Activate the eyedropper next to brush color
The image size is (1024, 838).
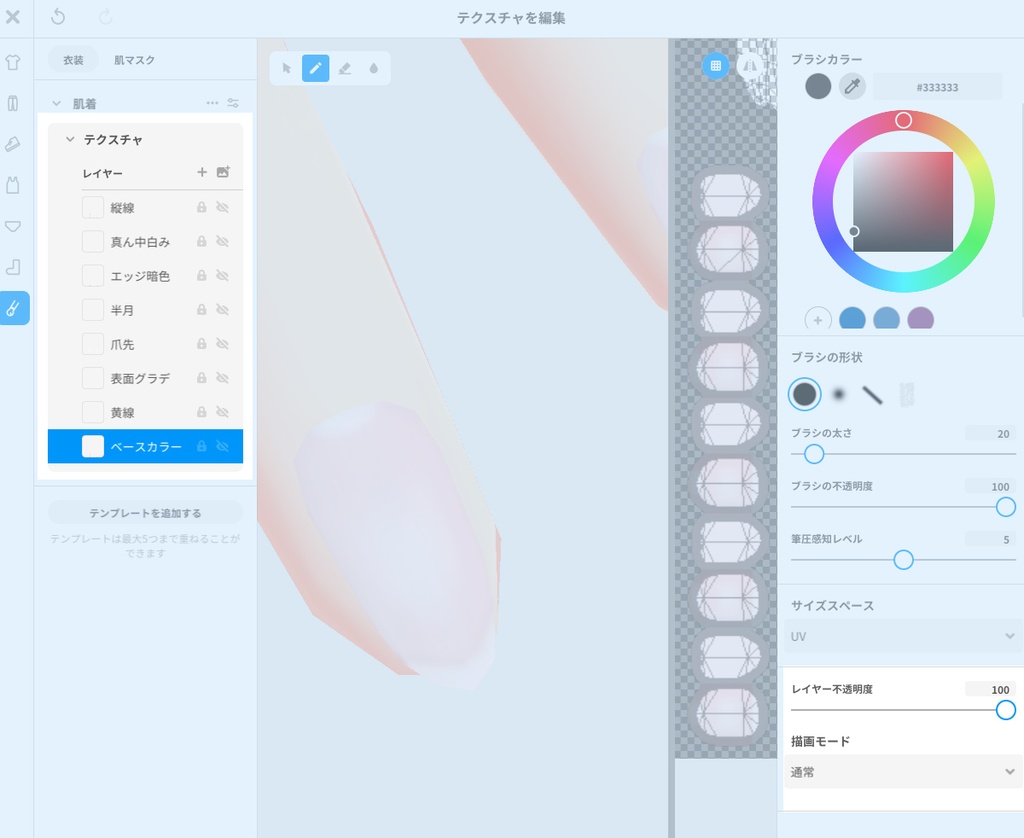tap(853, 86)
